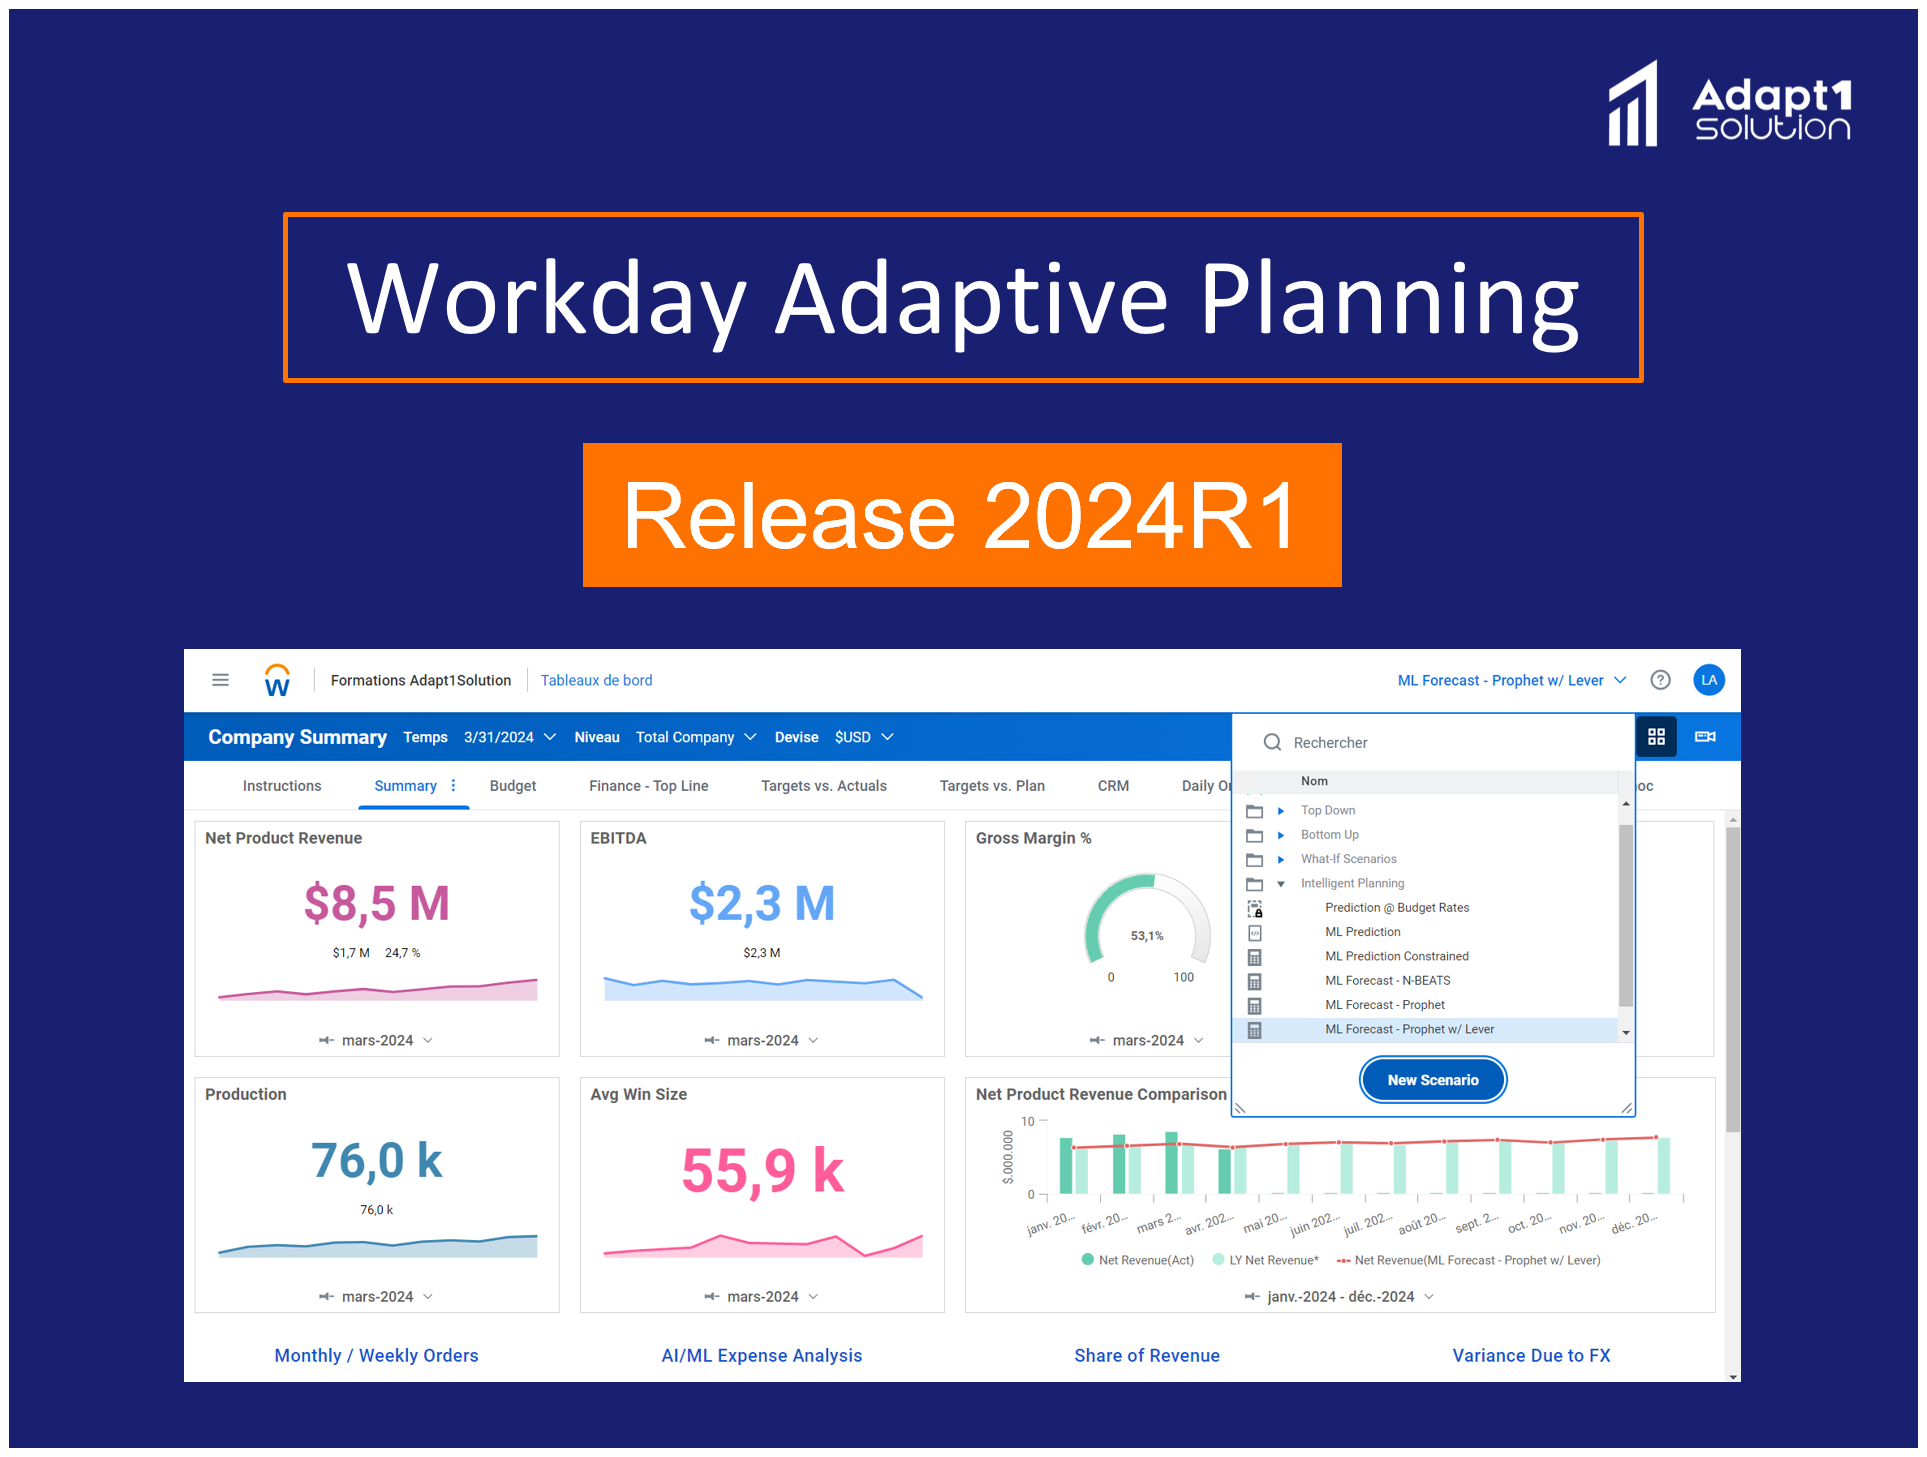Click the LY Net Revenue* legend swatch
This screenshot has height=1457, width=1927.
1218,1260
